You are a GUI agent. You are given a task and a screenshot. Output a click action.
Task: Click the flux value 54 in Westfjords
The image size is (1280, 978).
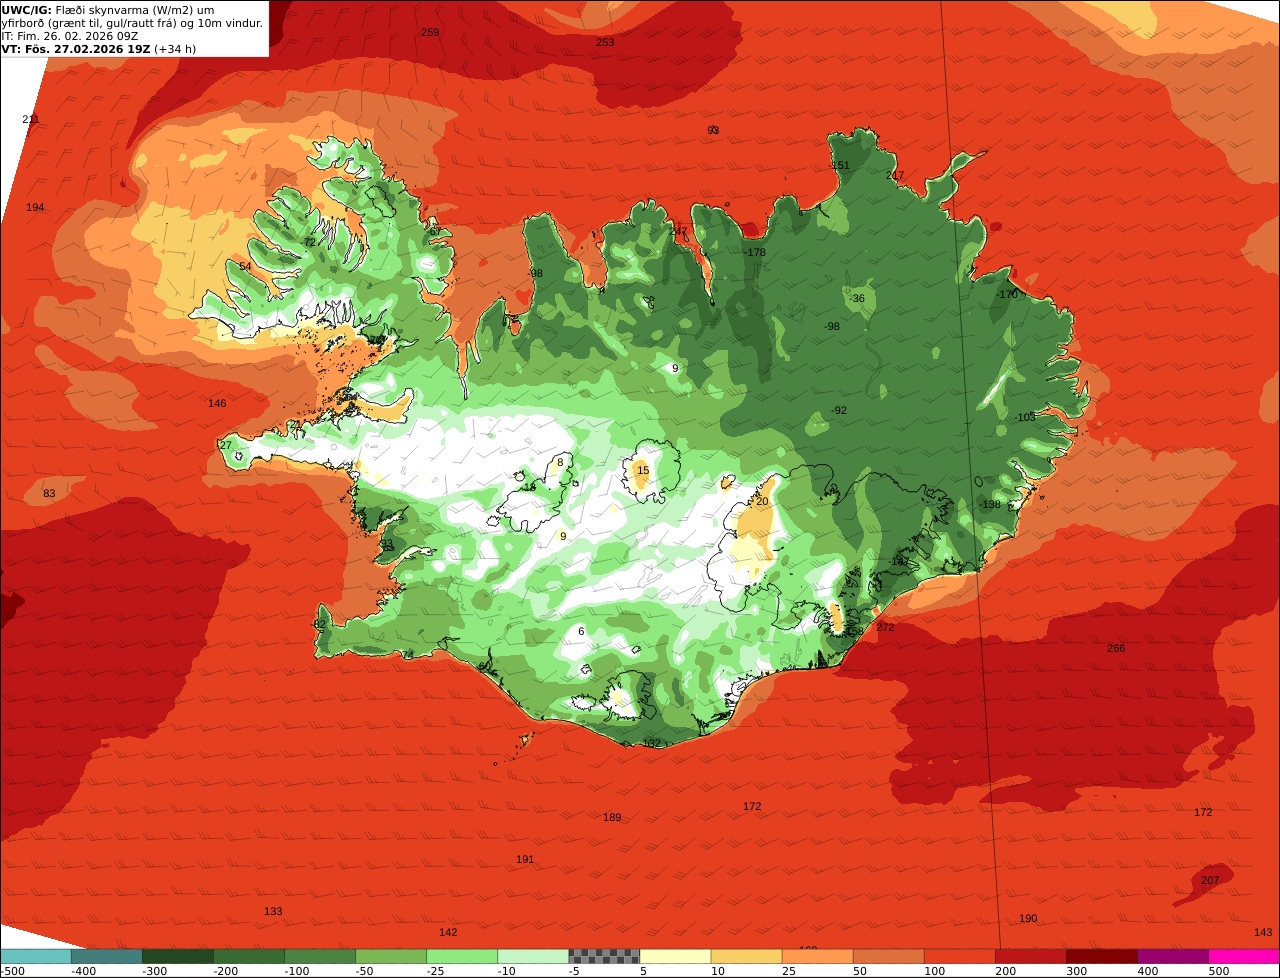coord(245,266)
